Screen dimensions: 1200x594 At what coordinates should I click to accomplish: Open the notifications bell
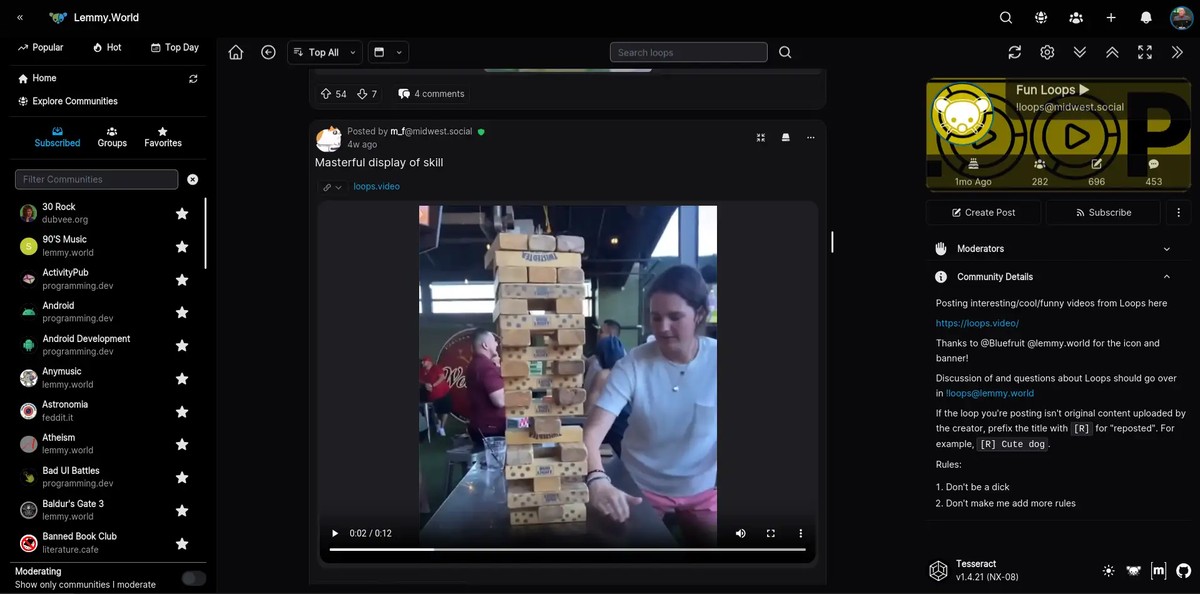point(1146,18)
